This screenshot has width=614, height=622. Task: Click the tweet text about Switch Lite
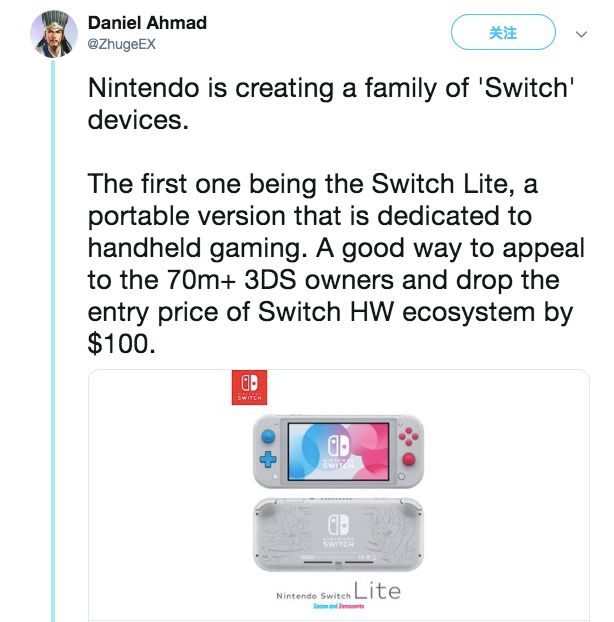336,263
